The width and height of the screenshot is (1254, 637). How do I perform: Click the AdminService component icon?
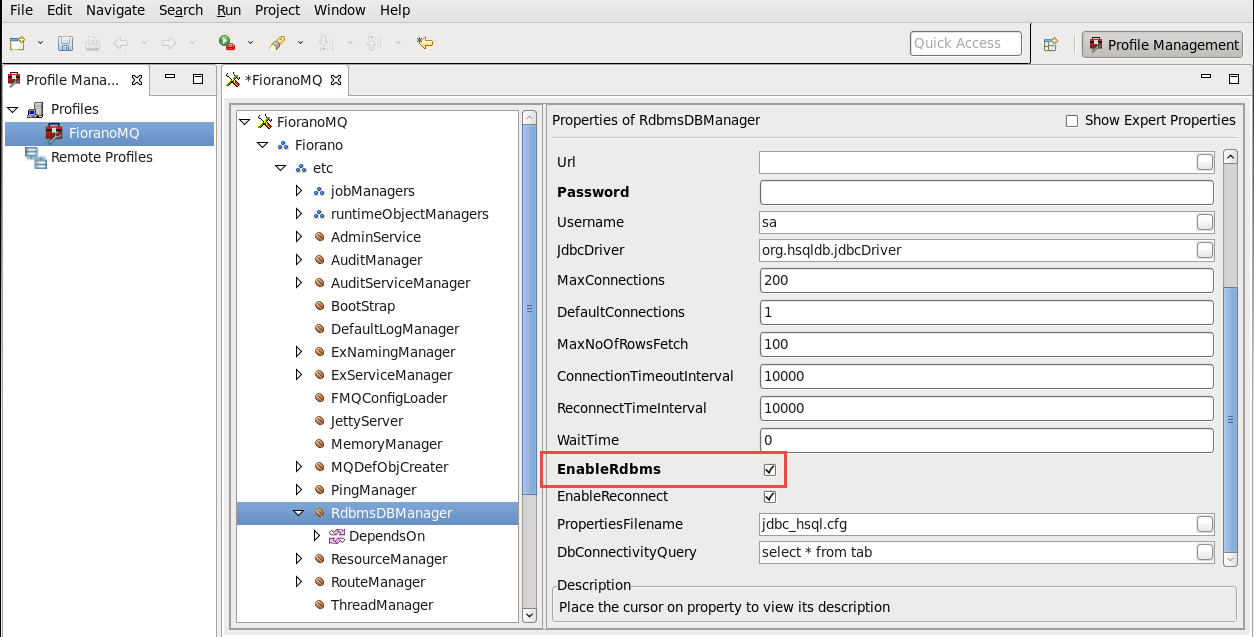tap(319, 237)
